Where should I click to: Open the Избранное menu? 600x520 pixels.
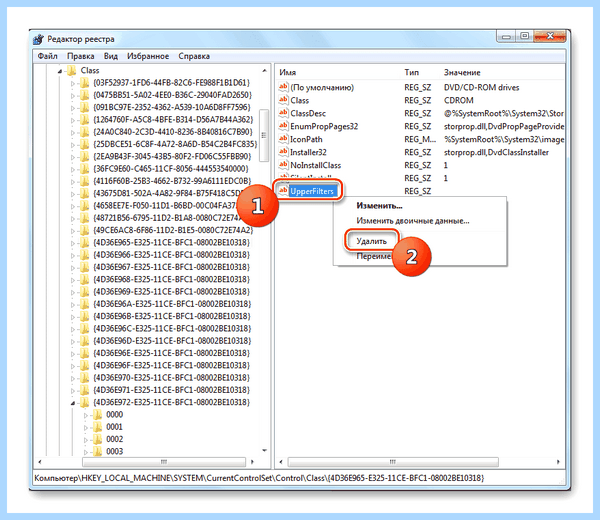tap(148, 56)
